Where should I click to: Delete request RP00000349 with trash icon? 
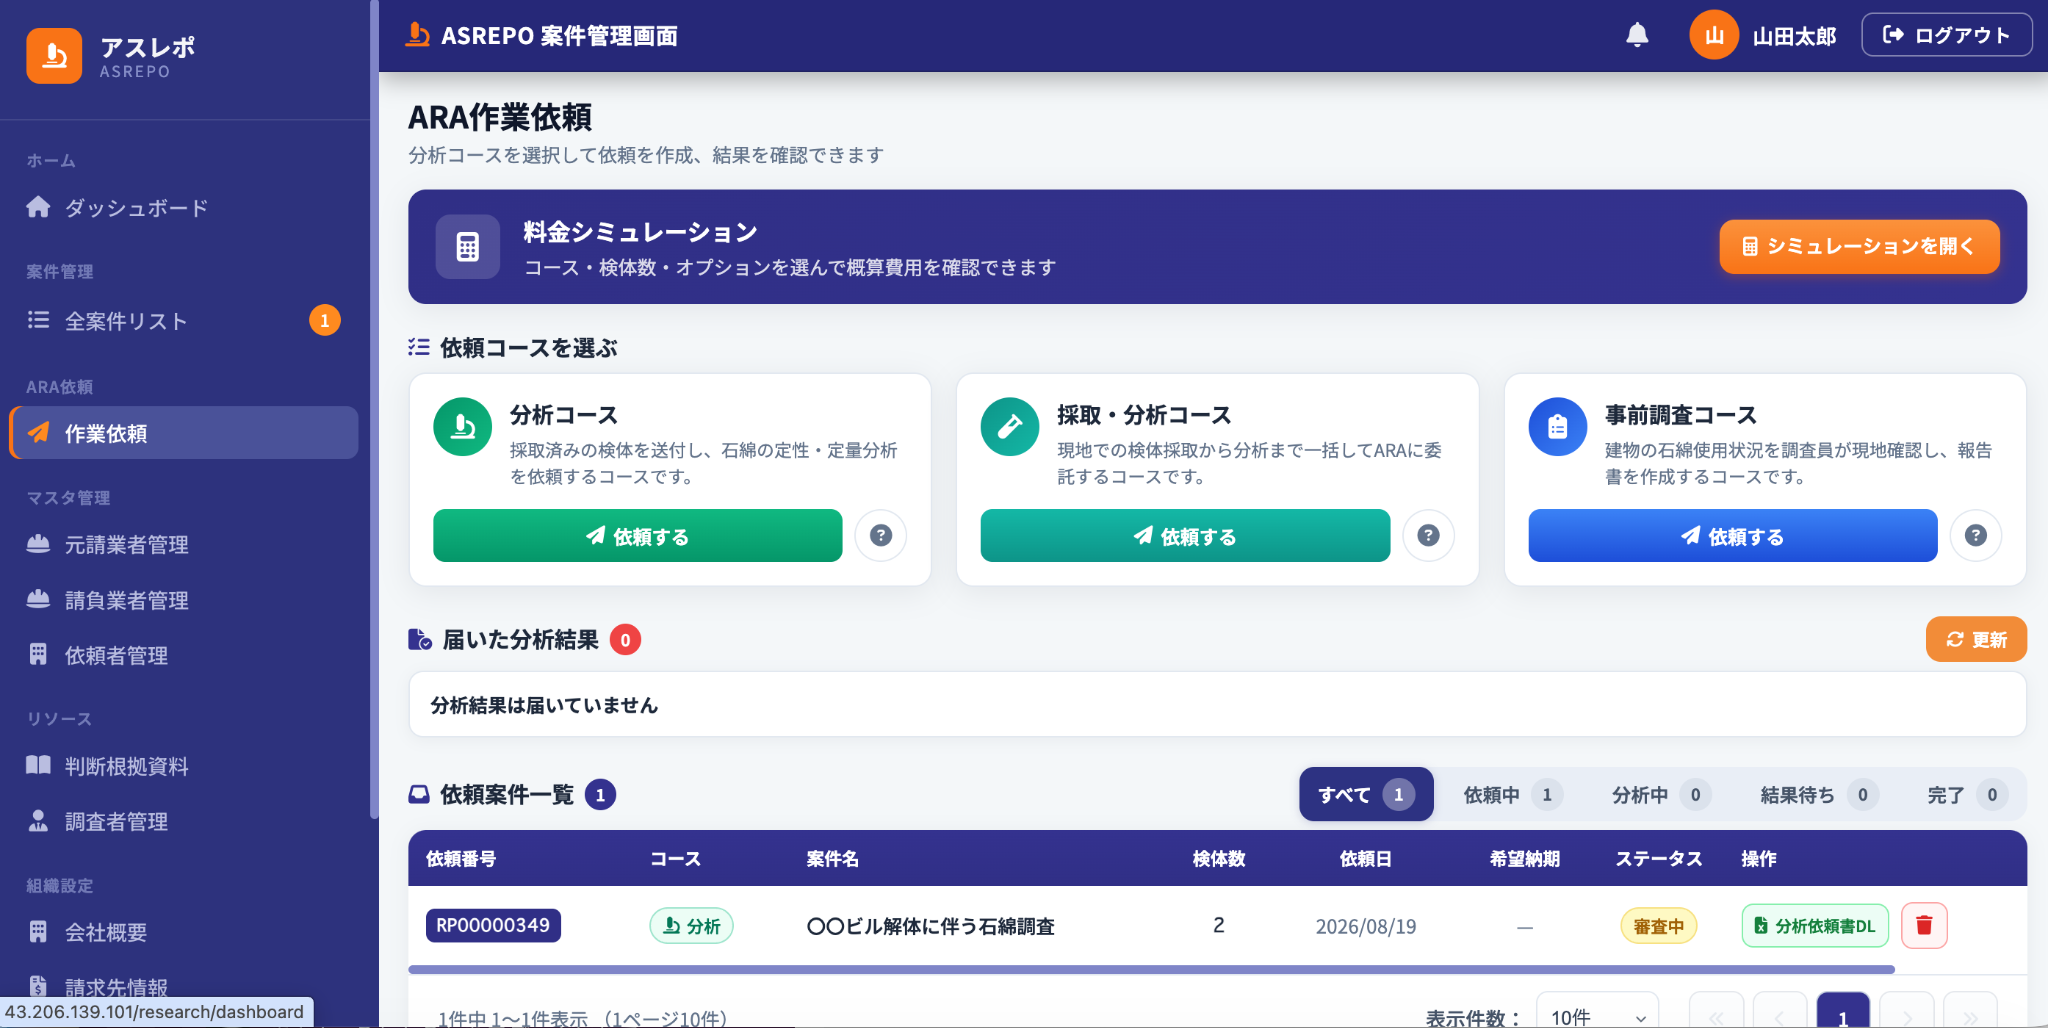click(x=1924, y=925)
